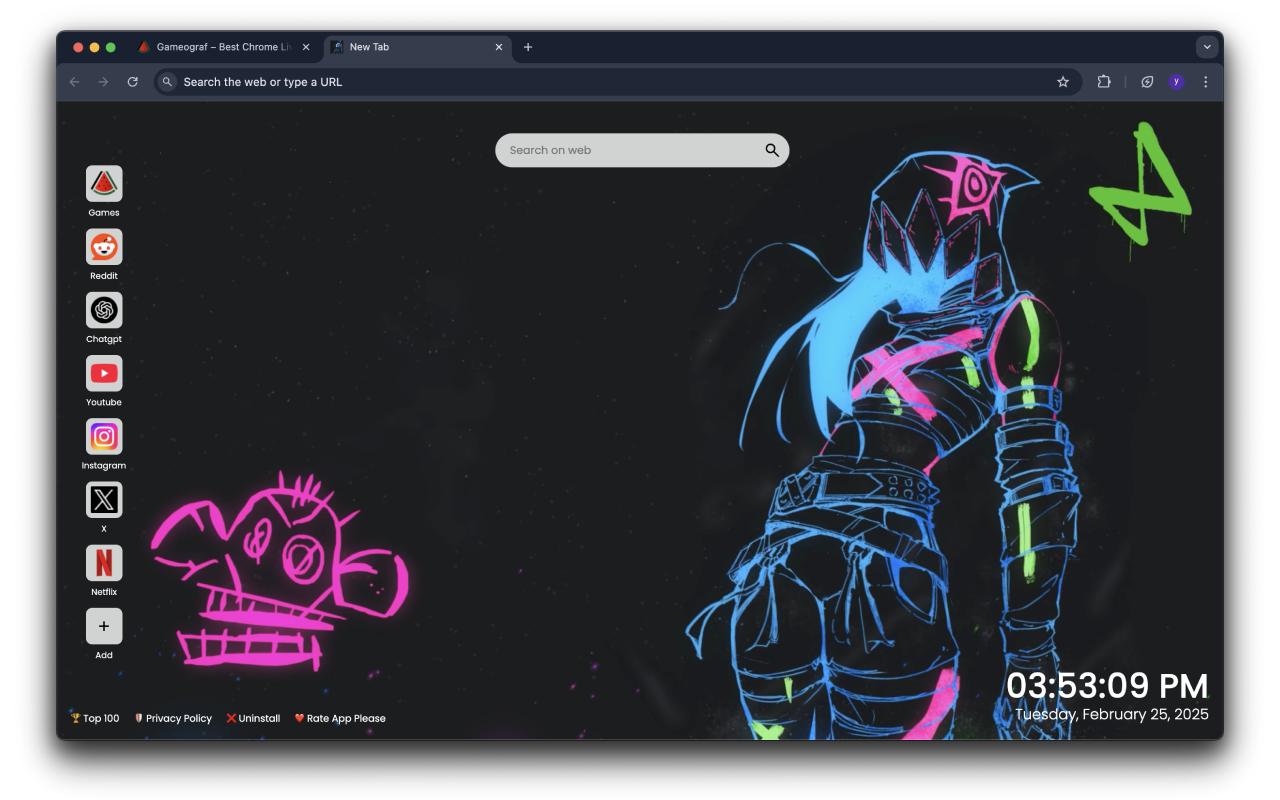Click the Uninstall link
The height and width of the screenshot is (800, 1280).
click(x=253, y=718)
